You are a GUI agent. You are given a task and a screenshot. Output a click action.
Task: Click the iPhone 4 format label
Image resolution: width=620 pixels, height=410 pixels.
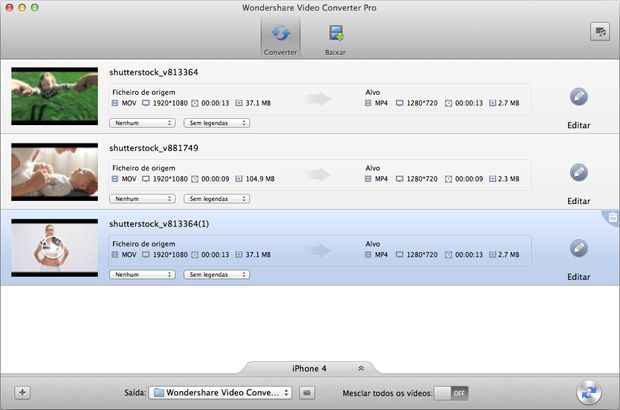click(x=309, y=368)
